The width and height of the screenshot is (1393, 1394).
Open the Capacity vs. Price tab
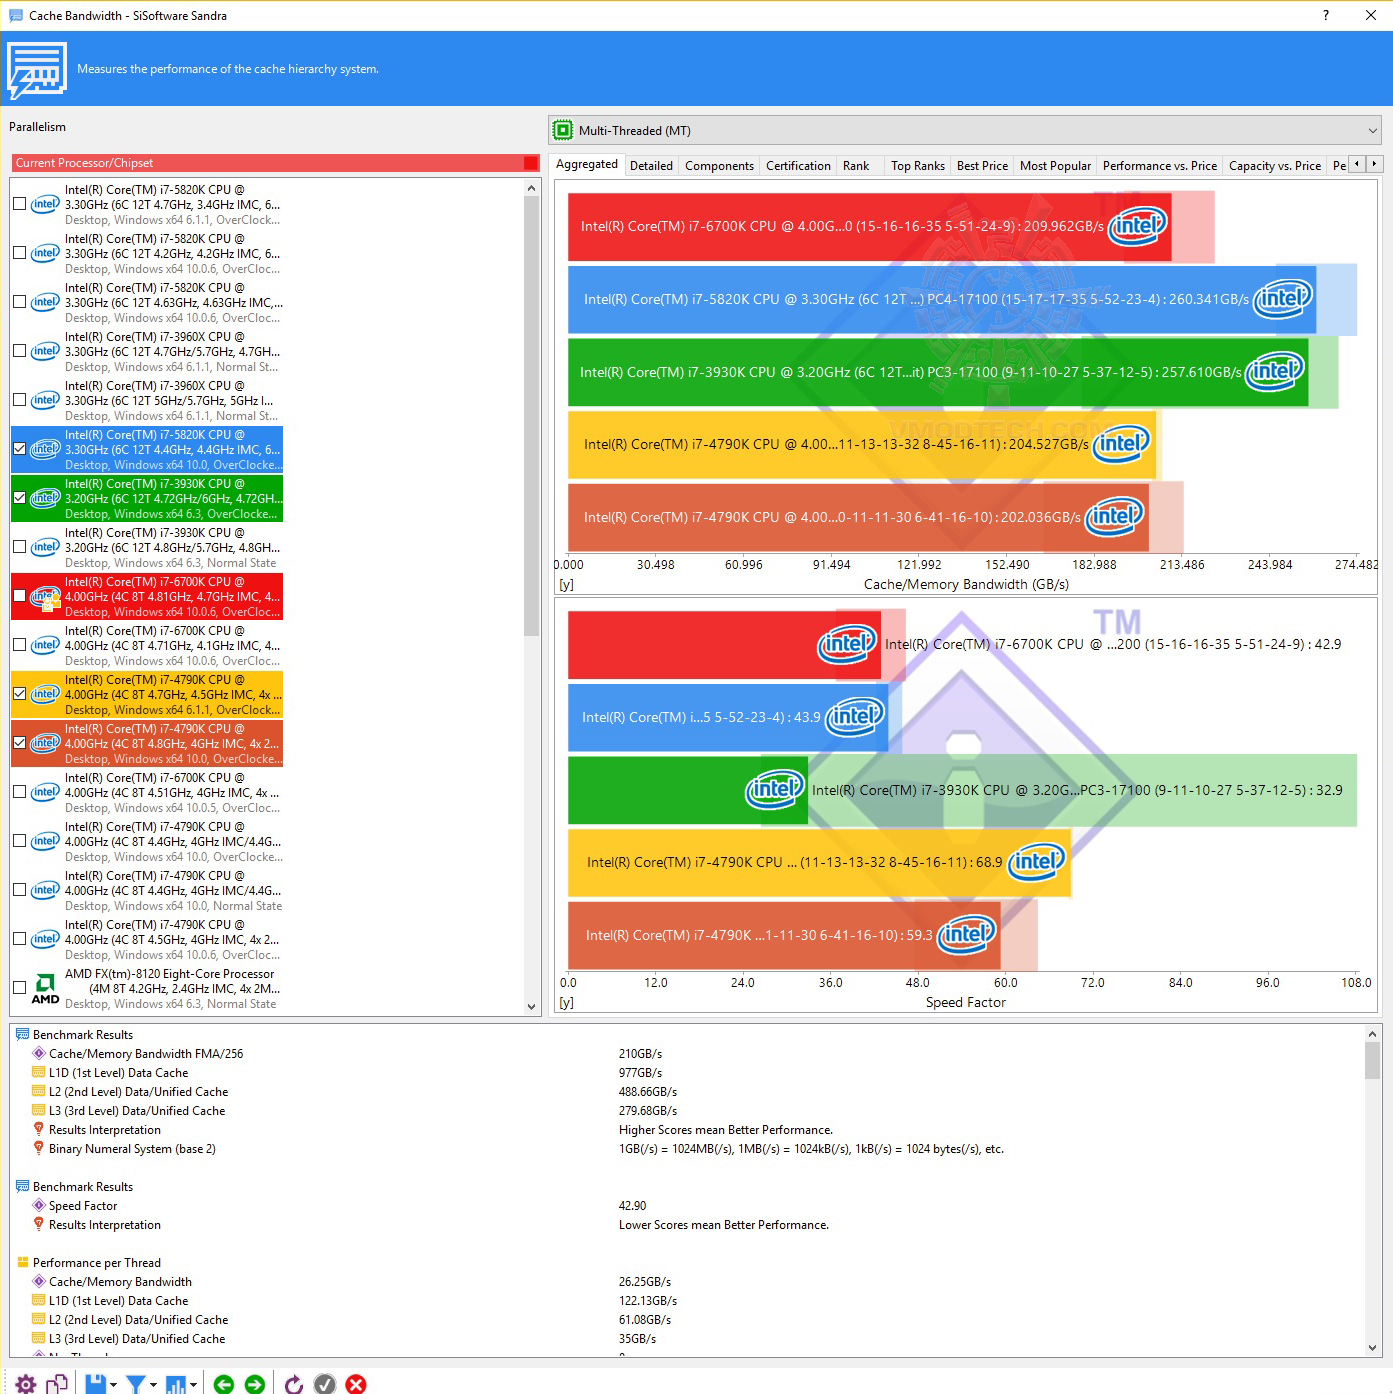pos(1274,166)
